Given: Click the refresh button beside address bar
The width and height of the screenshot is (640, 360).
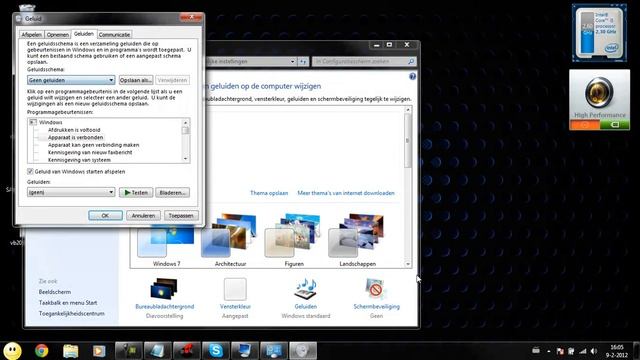Looking at the screenshot, I should tap(303, 62).
